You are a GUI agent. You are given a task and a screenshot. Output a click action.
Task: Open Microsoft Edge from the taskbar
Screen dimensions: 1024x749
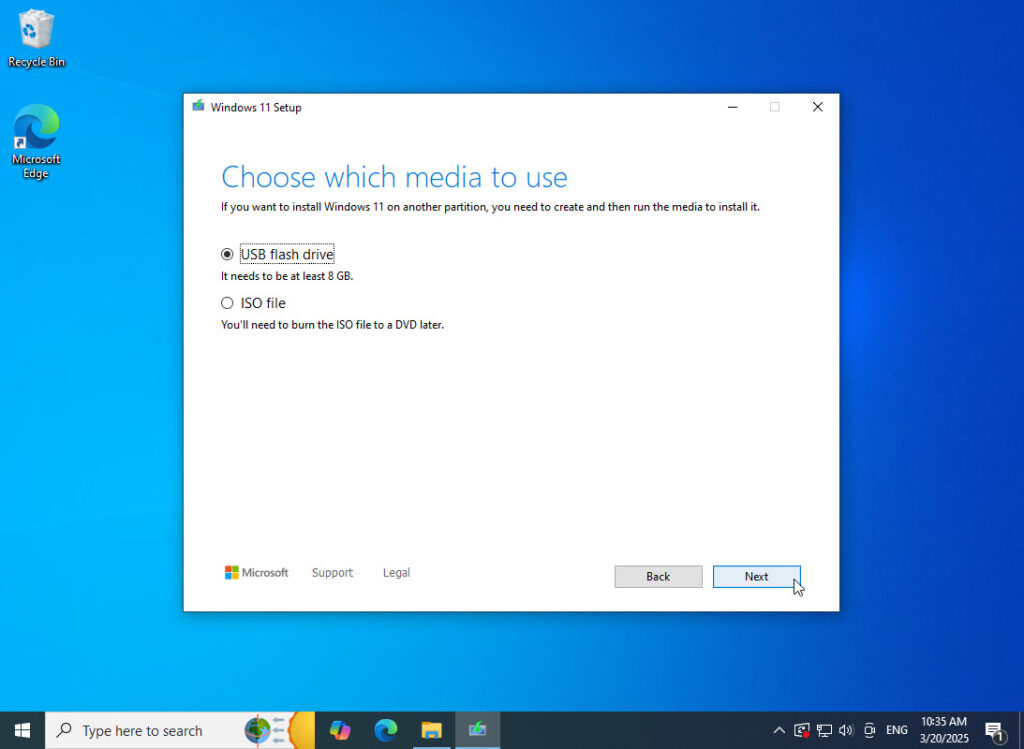(x=386, y=730)
